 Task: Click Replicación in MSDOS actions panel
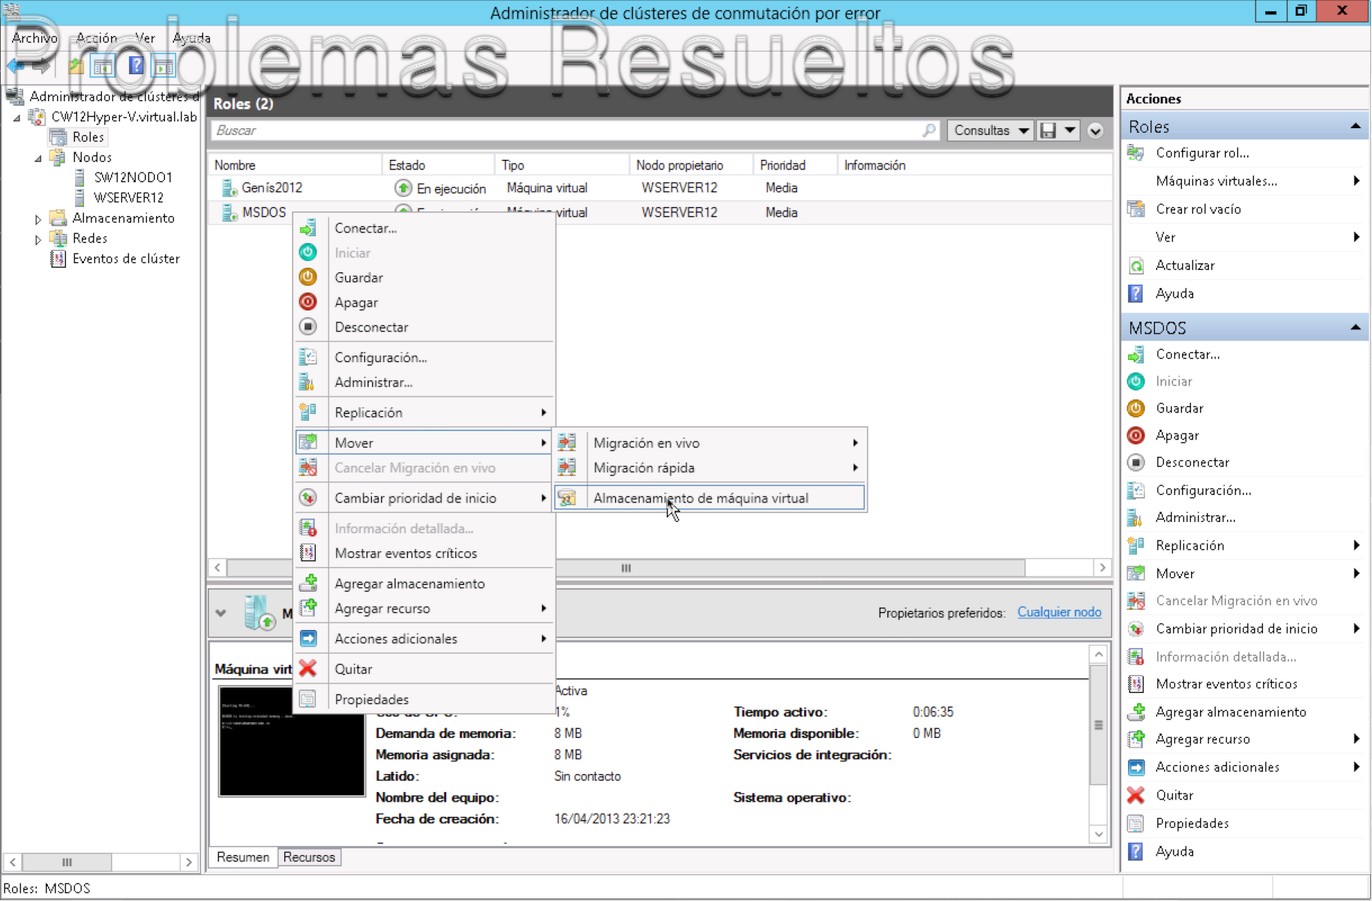tap(1190, 545)
